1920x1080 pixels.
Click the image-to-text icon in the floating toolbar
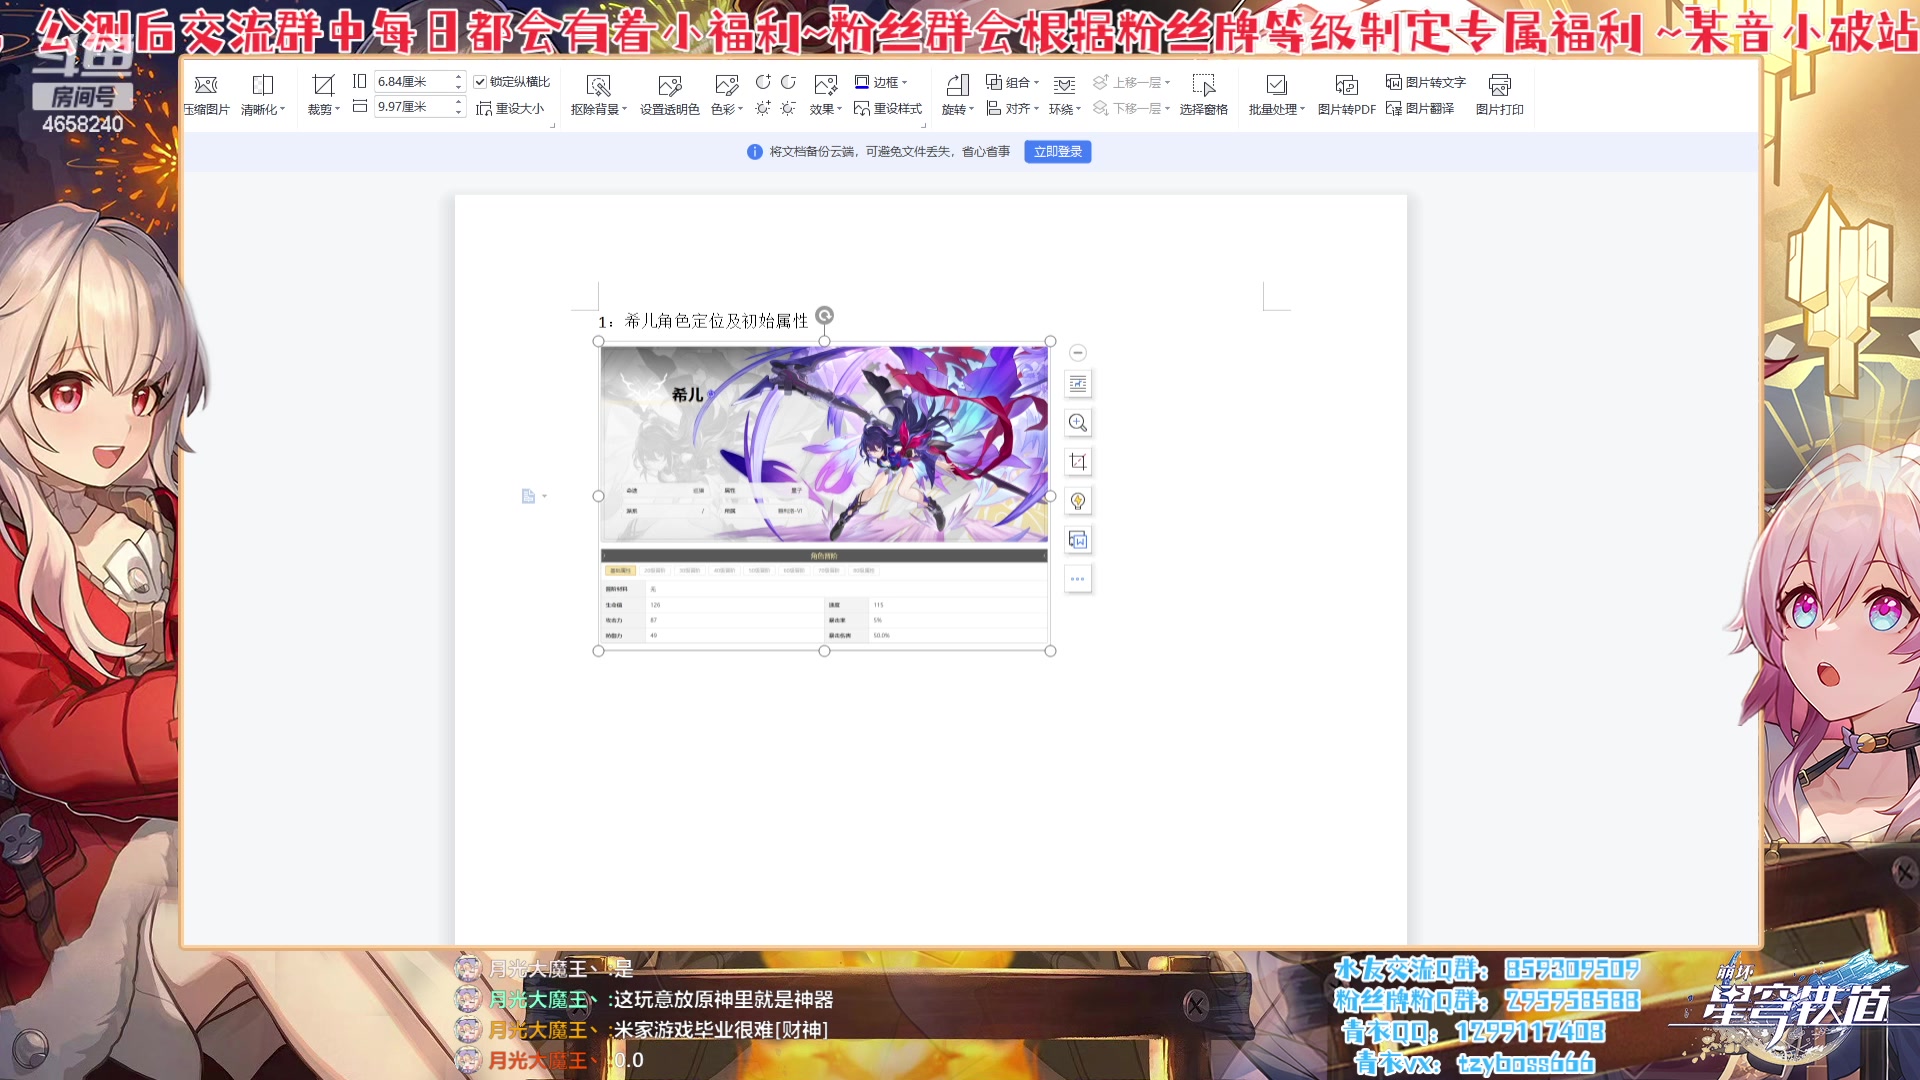tap(1077, 540)
